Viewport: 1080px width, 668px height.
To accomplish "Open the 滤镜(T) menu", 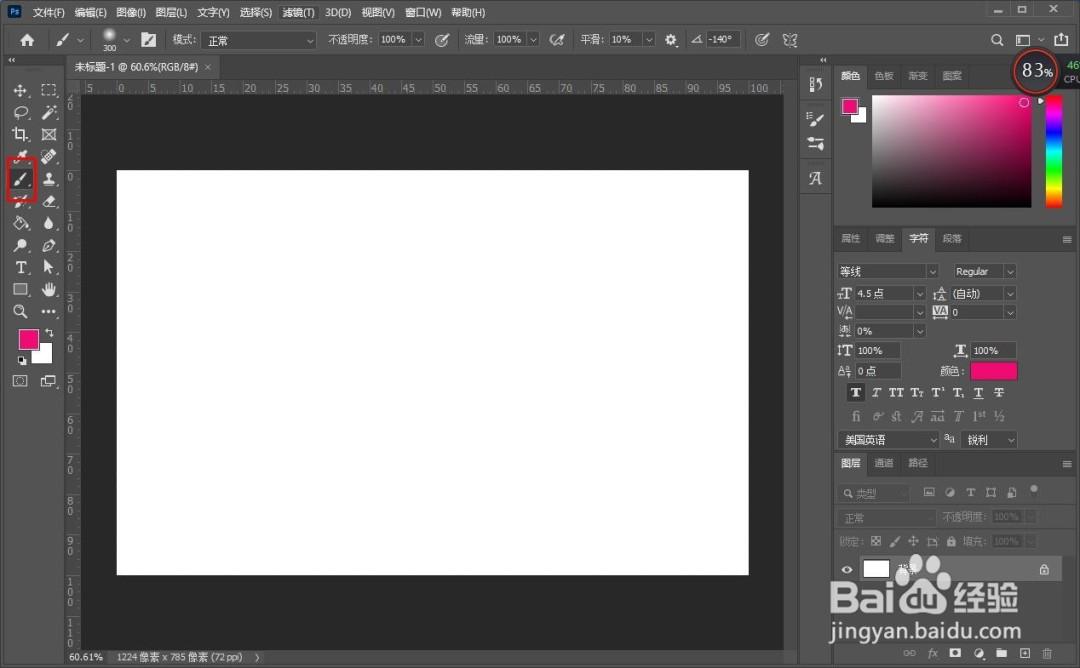I will click(298, 12).
